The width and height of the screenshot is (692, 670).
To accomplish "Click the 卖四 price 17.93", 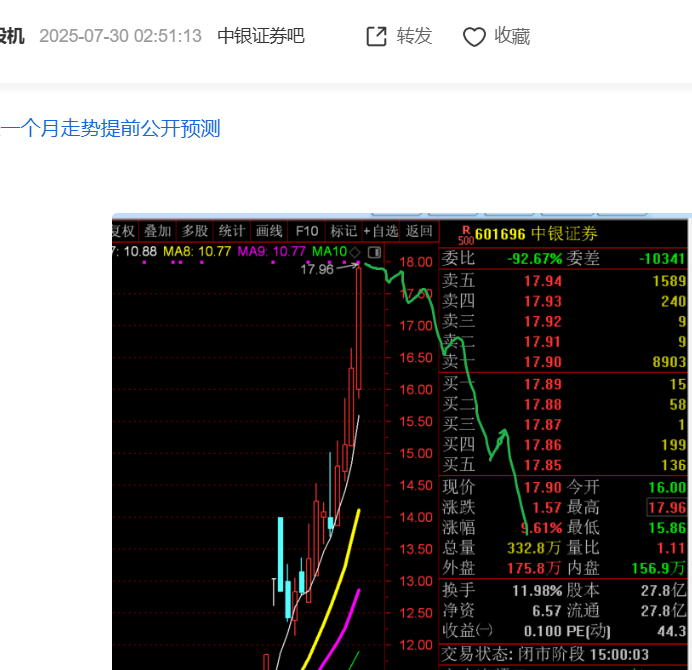I will click(543, 301).
